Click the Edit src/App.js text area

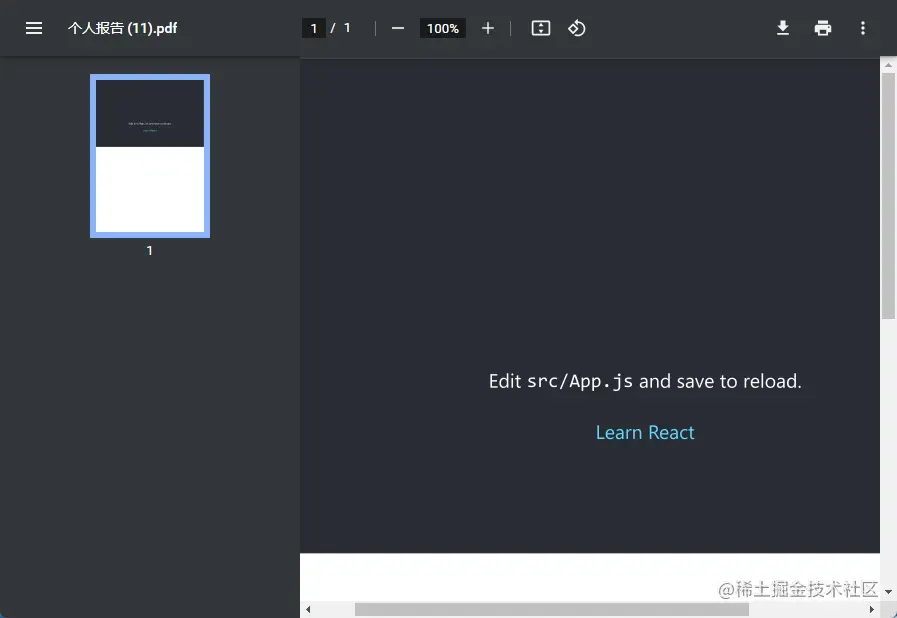point(645,381)
